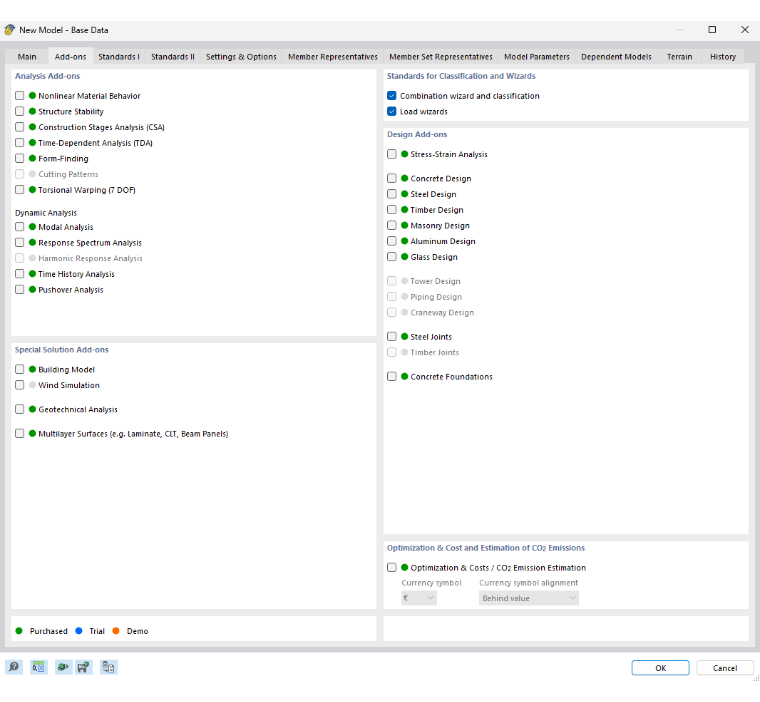Open the History tab
Screen dimensions: 760x702
[x=723, y=57]
